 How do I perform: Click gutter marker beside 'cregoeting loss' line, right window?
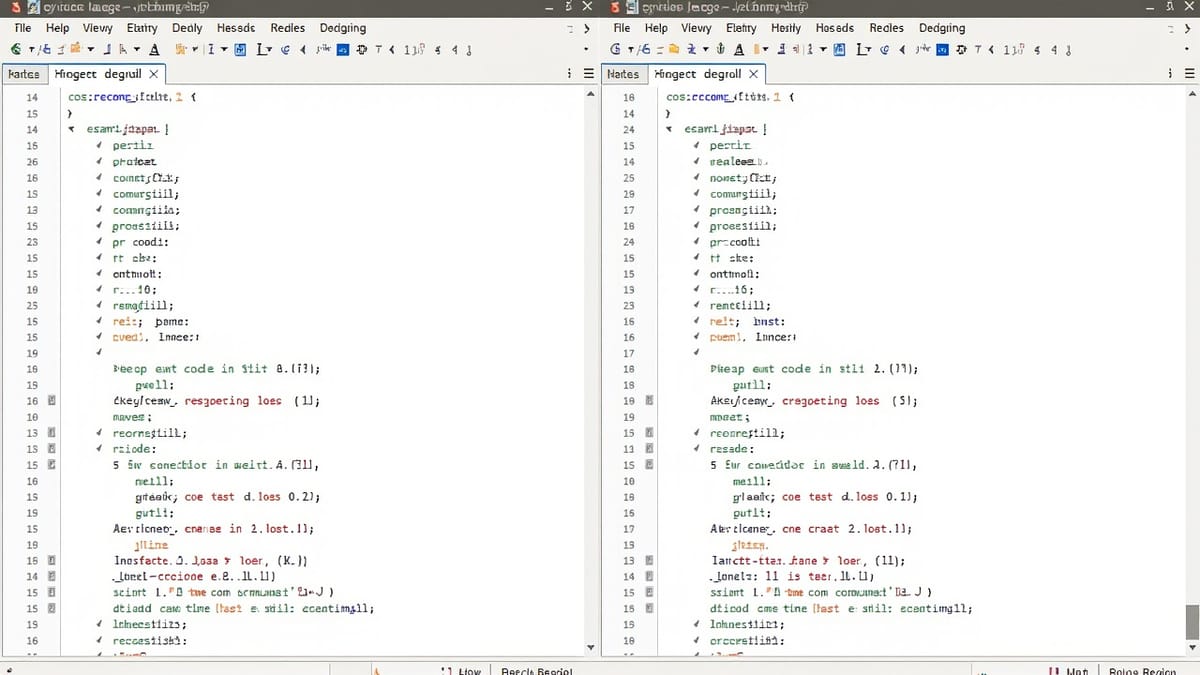649,400
